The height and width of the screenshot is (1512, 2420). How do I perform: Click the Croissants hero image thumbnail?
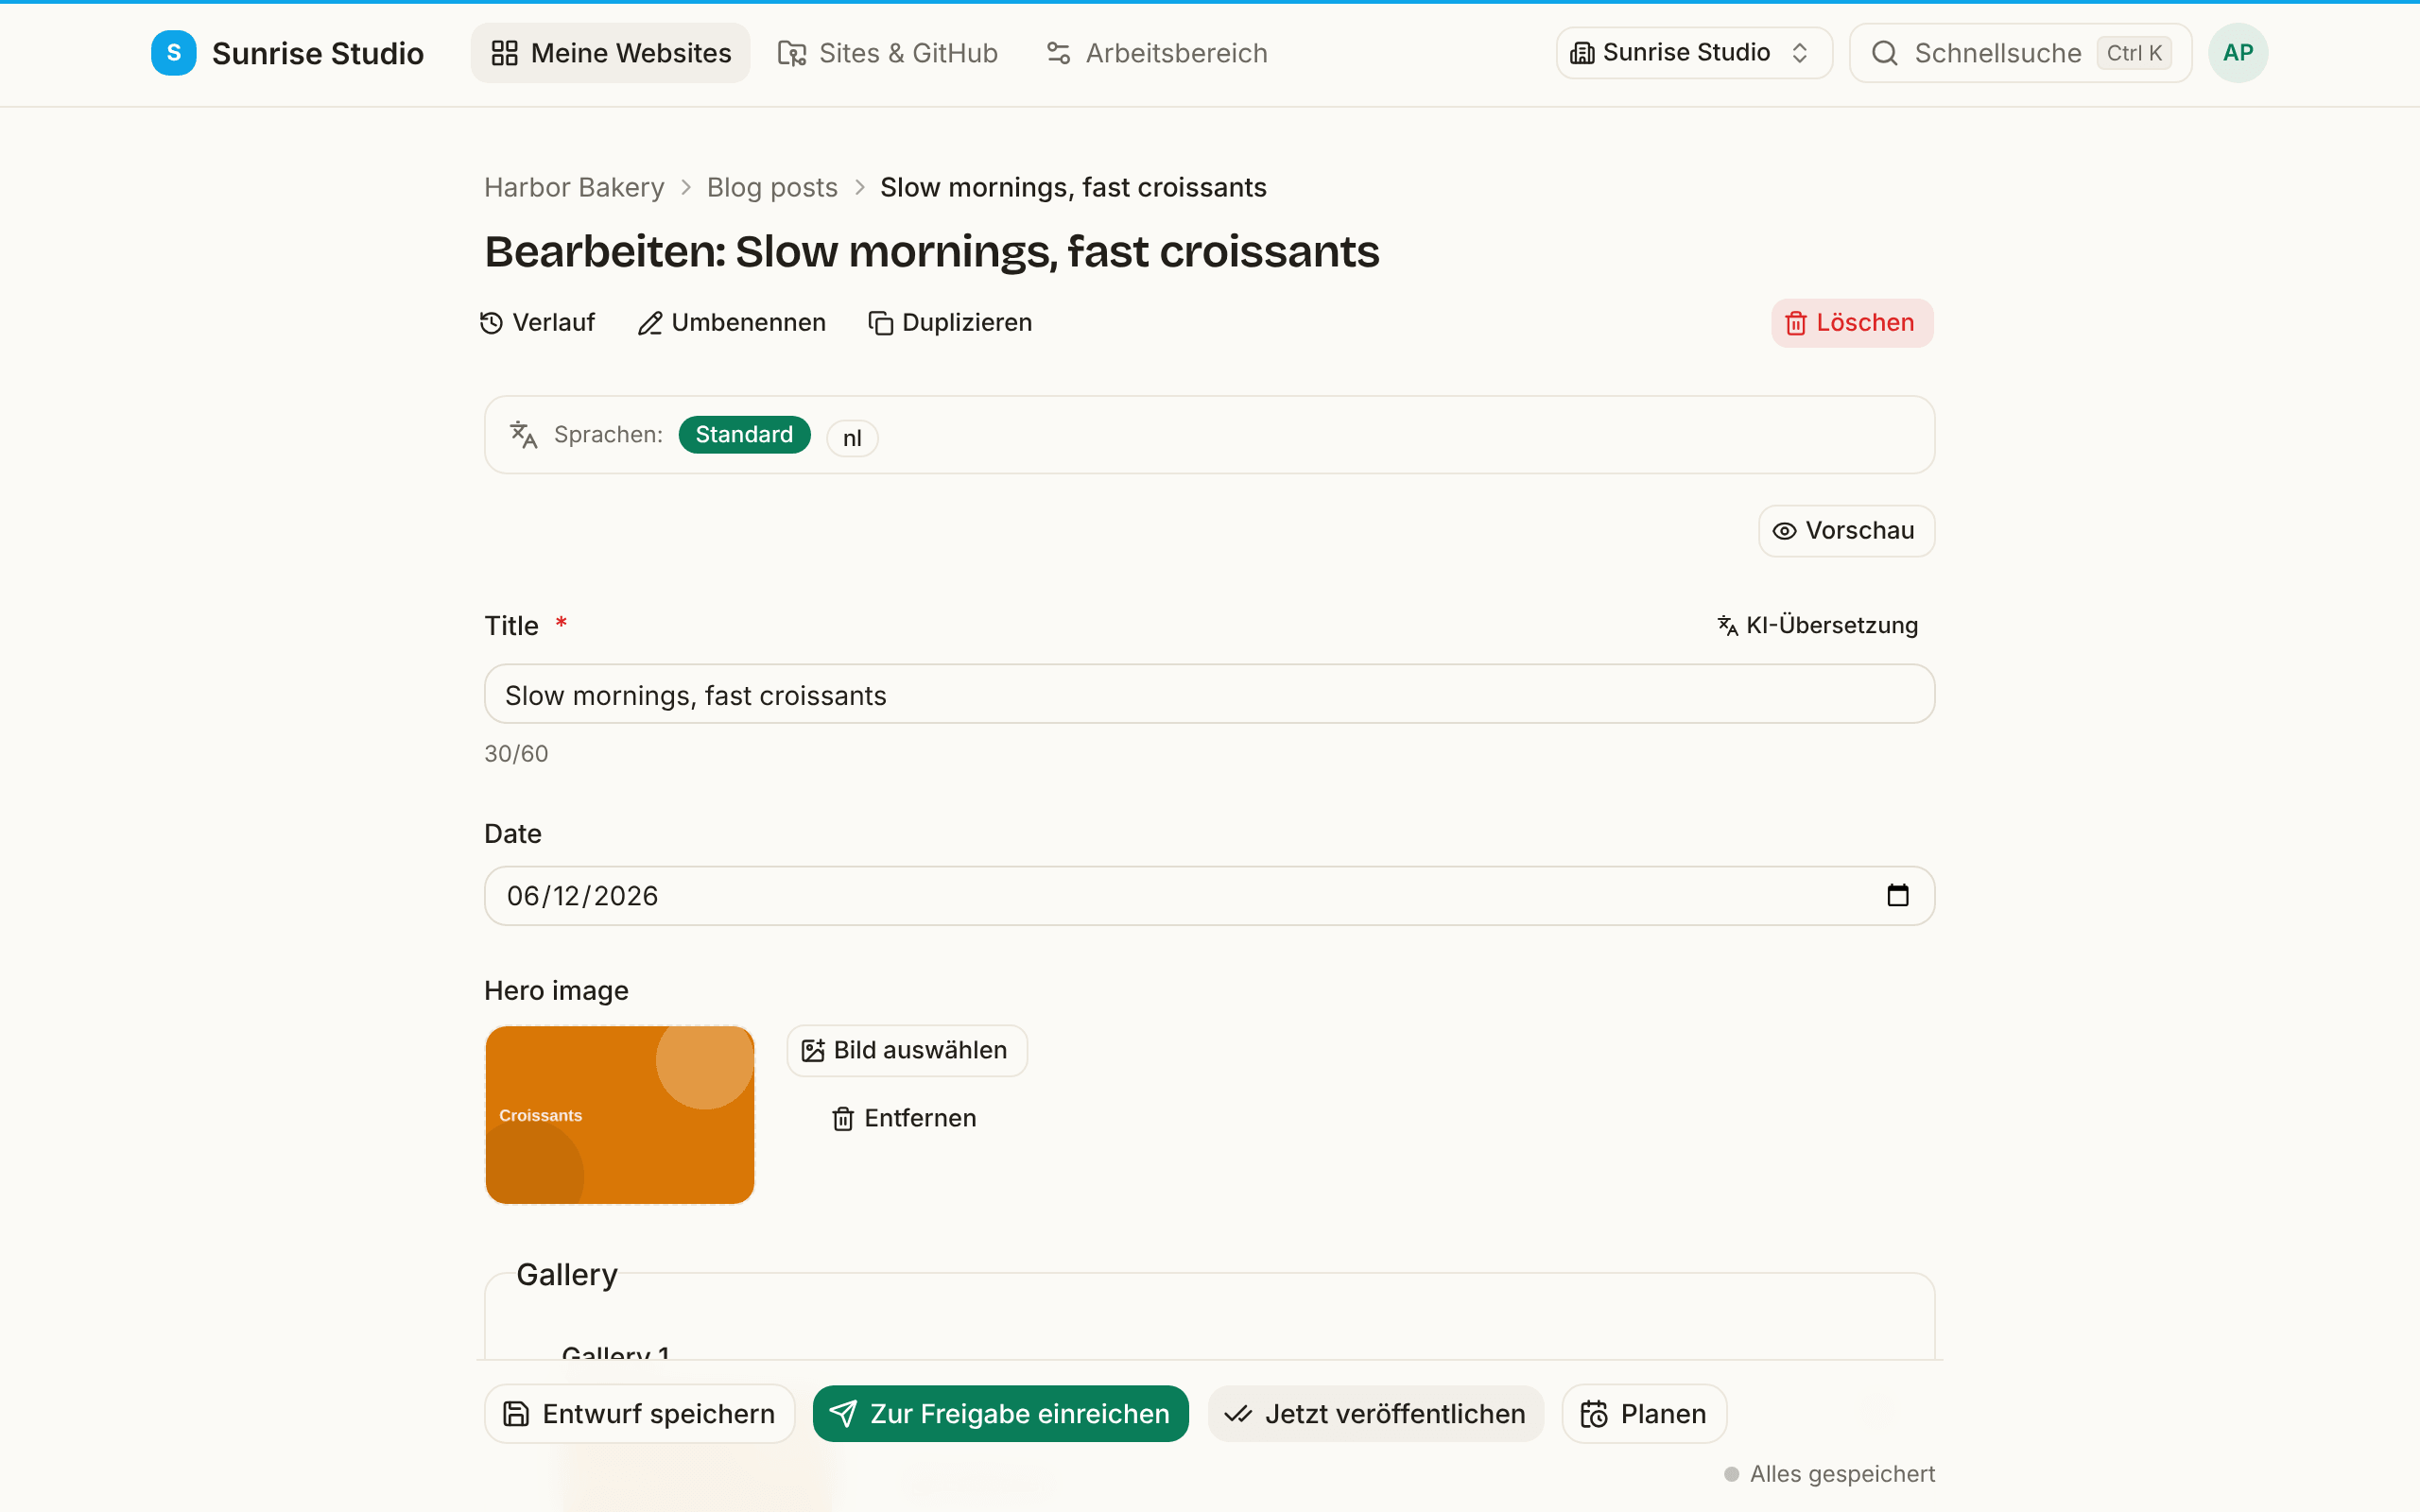[x=619, y=1114]
